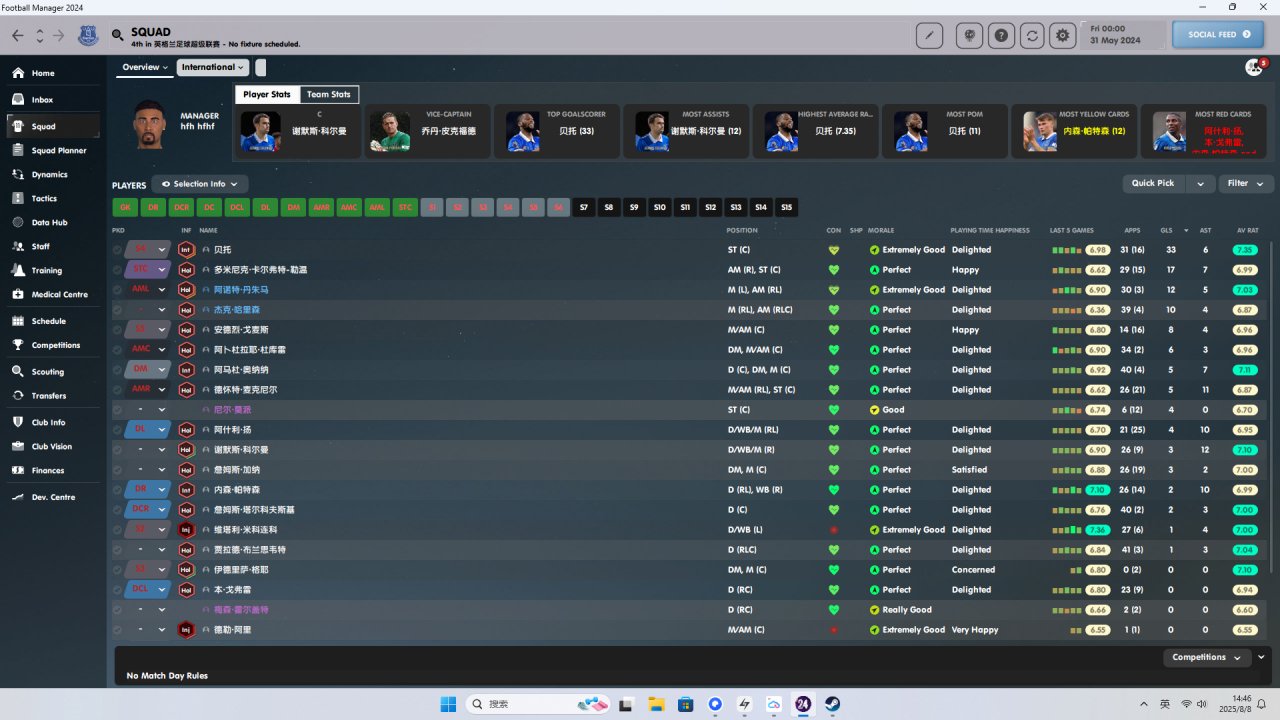Open the Medical Centre
Screen dimensions: 1280x720
pyautogui.click(x=59, y=295)
